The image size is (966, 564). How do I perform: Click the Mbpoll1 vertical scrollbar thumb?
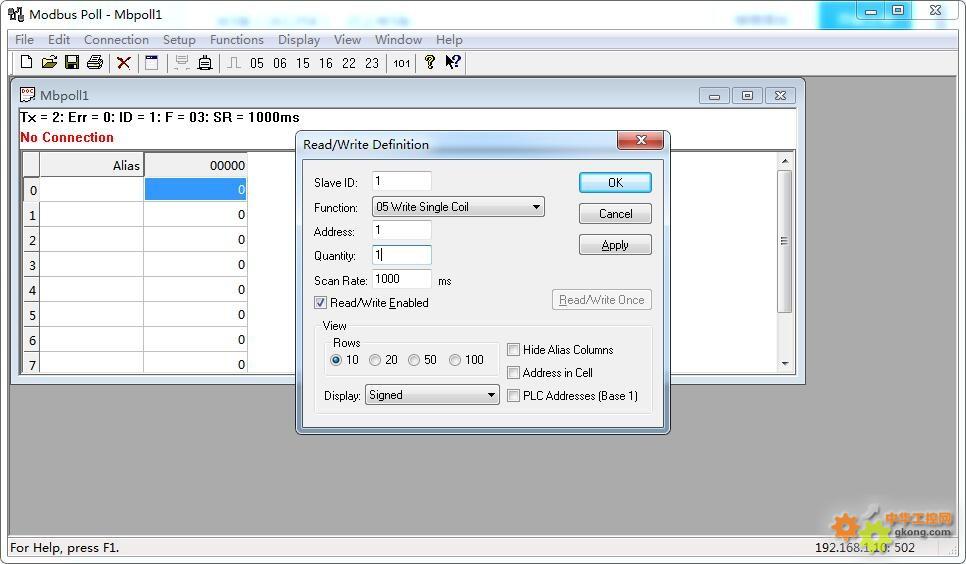[784, 242]
